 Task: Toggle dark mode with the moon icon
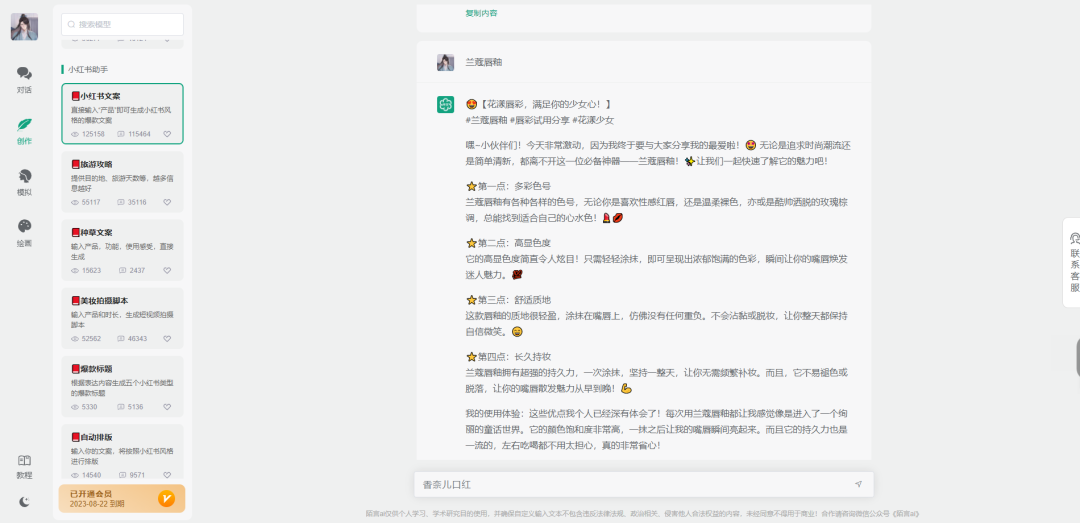pyautogui.click(x=24, y=502)
